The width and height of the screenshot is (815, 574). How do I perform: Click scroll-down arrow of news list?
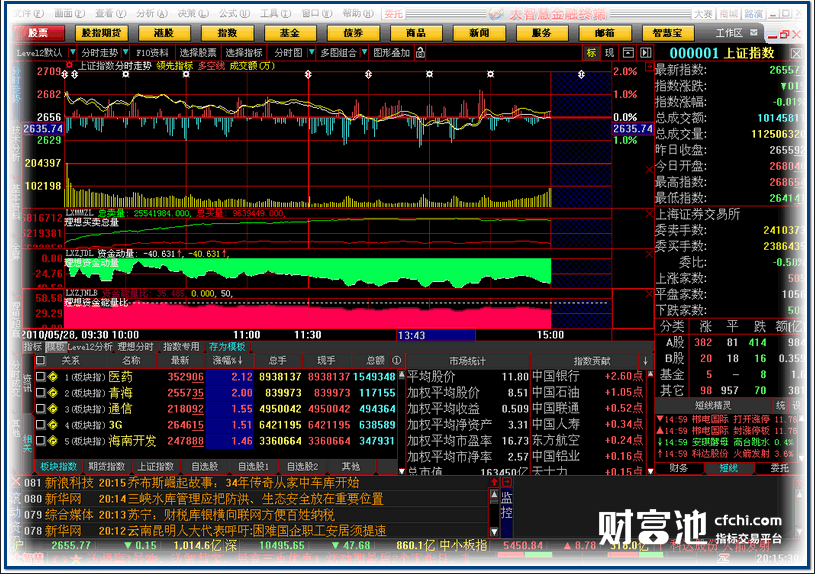click(494, 532)
